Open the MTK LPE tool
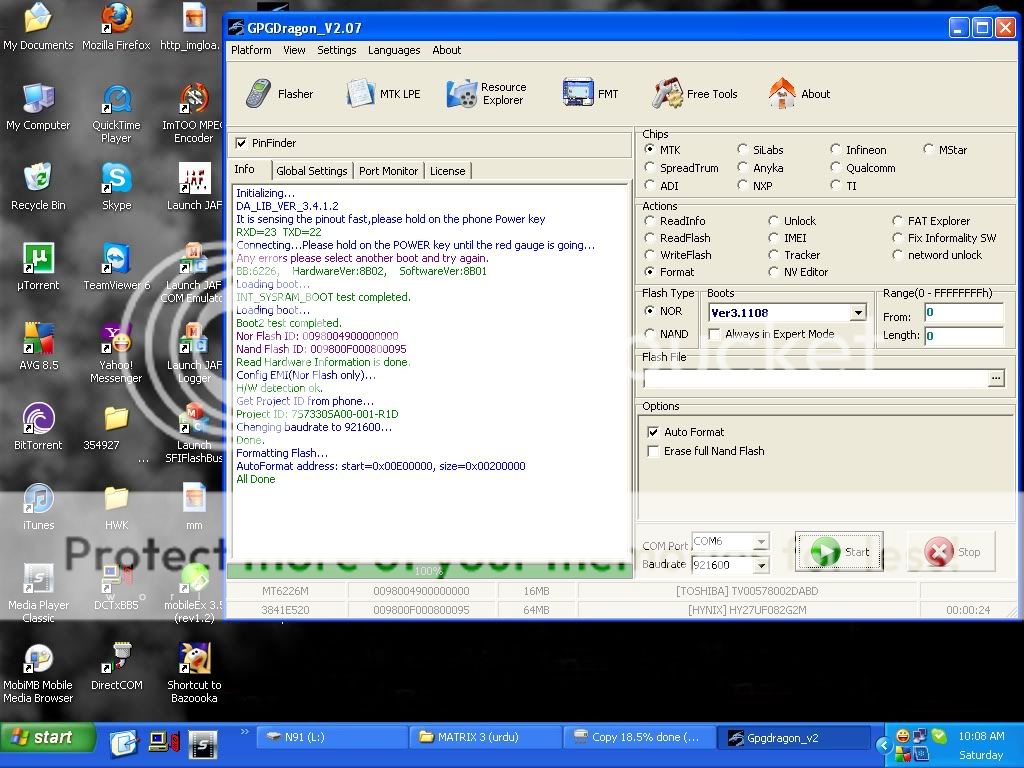1024x768 pixels. pos(383,94)
